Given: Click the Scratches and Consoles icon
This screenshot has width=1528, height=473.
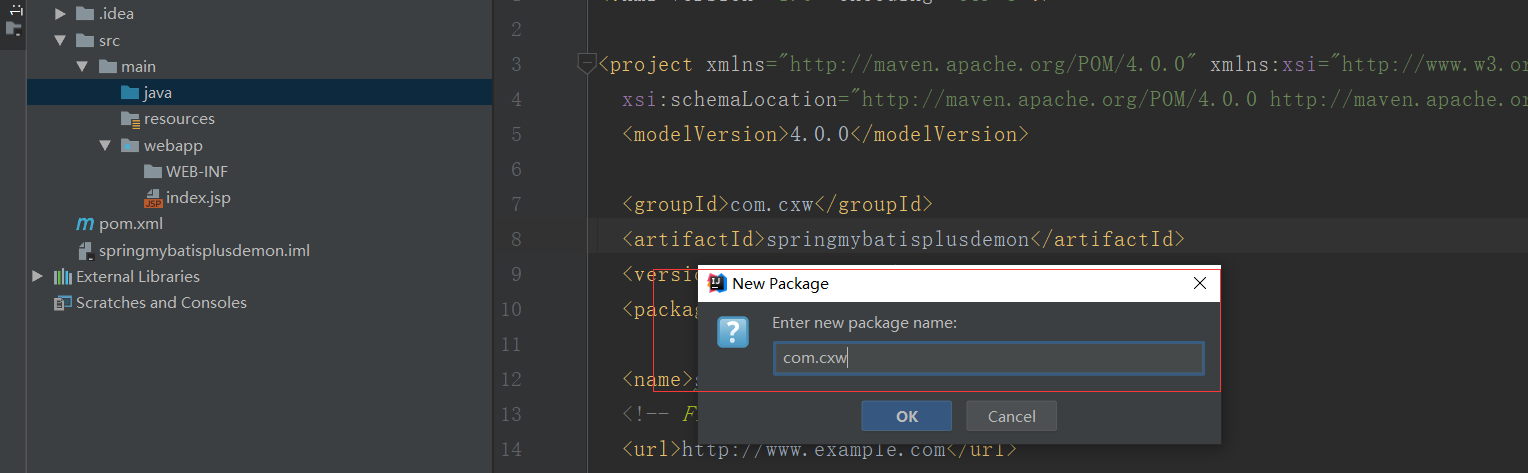Looking at the screenshot, I should tap(62, 303).
